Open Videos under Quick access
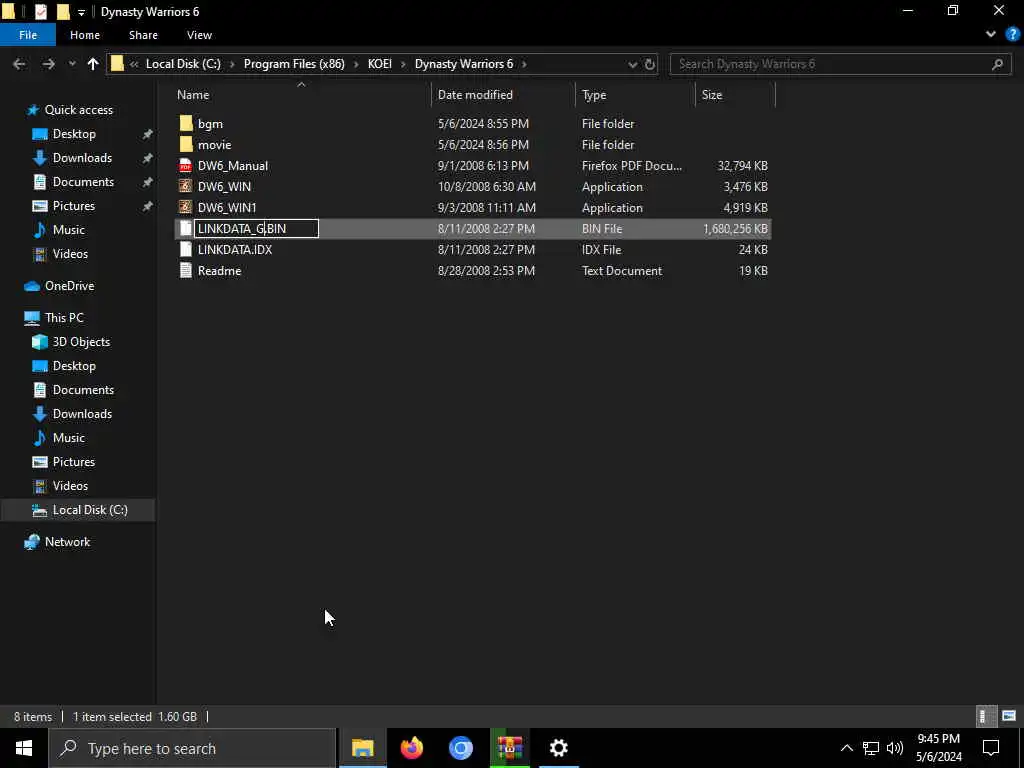Viewport: 1024px width, 768px height. [x=70, y=254]
